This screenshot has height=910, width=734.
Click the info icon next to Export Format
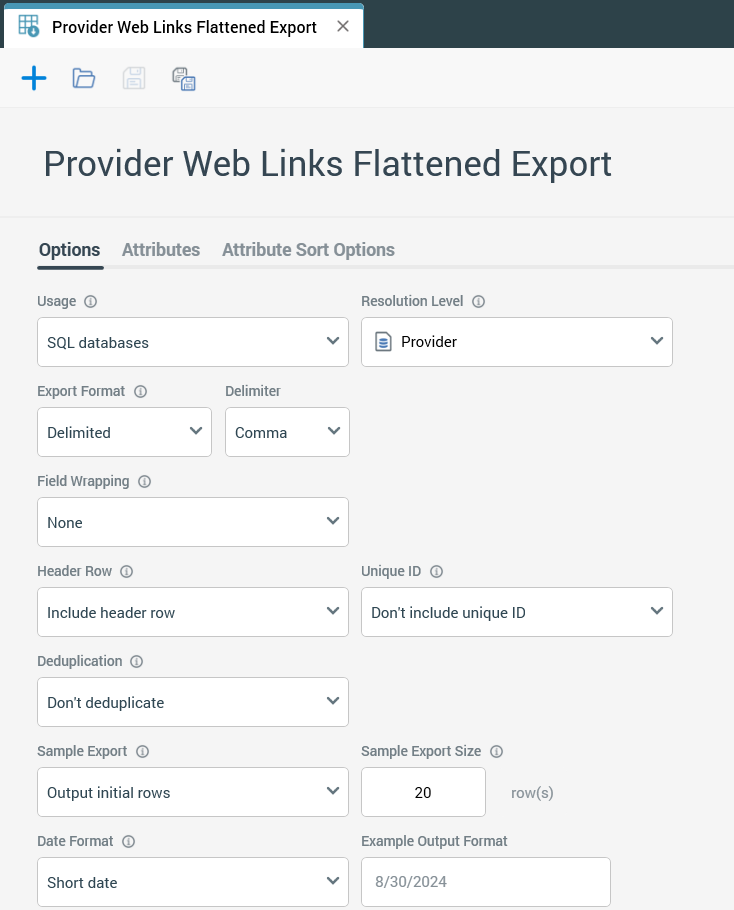(141, 391)
